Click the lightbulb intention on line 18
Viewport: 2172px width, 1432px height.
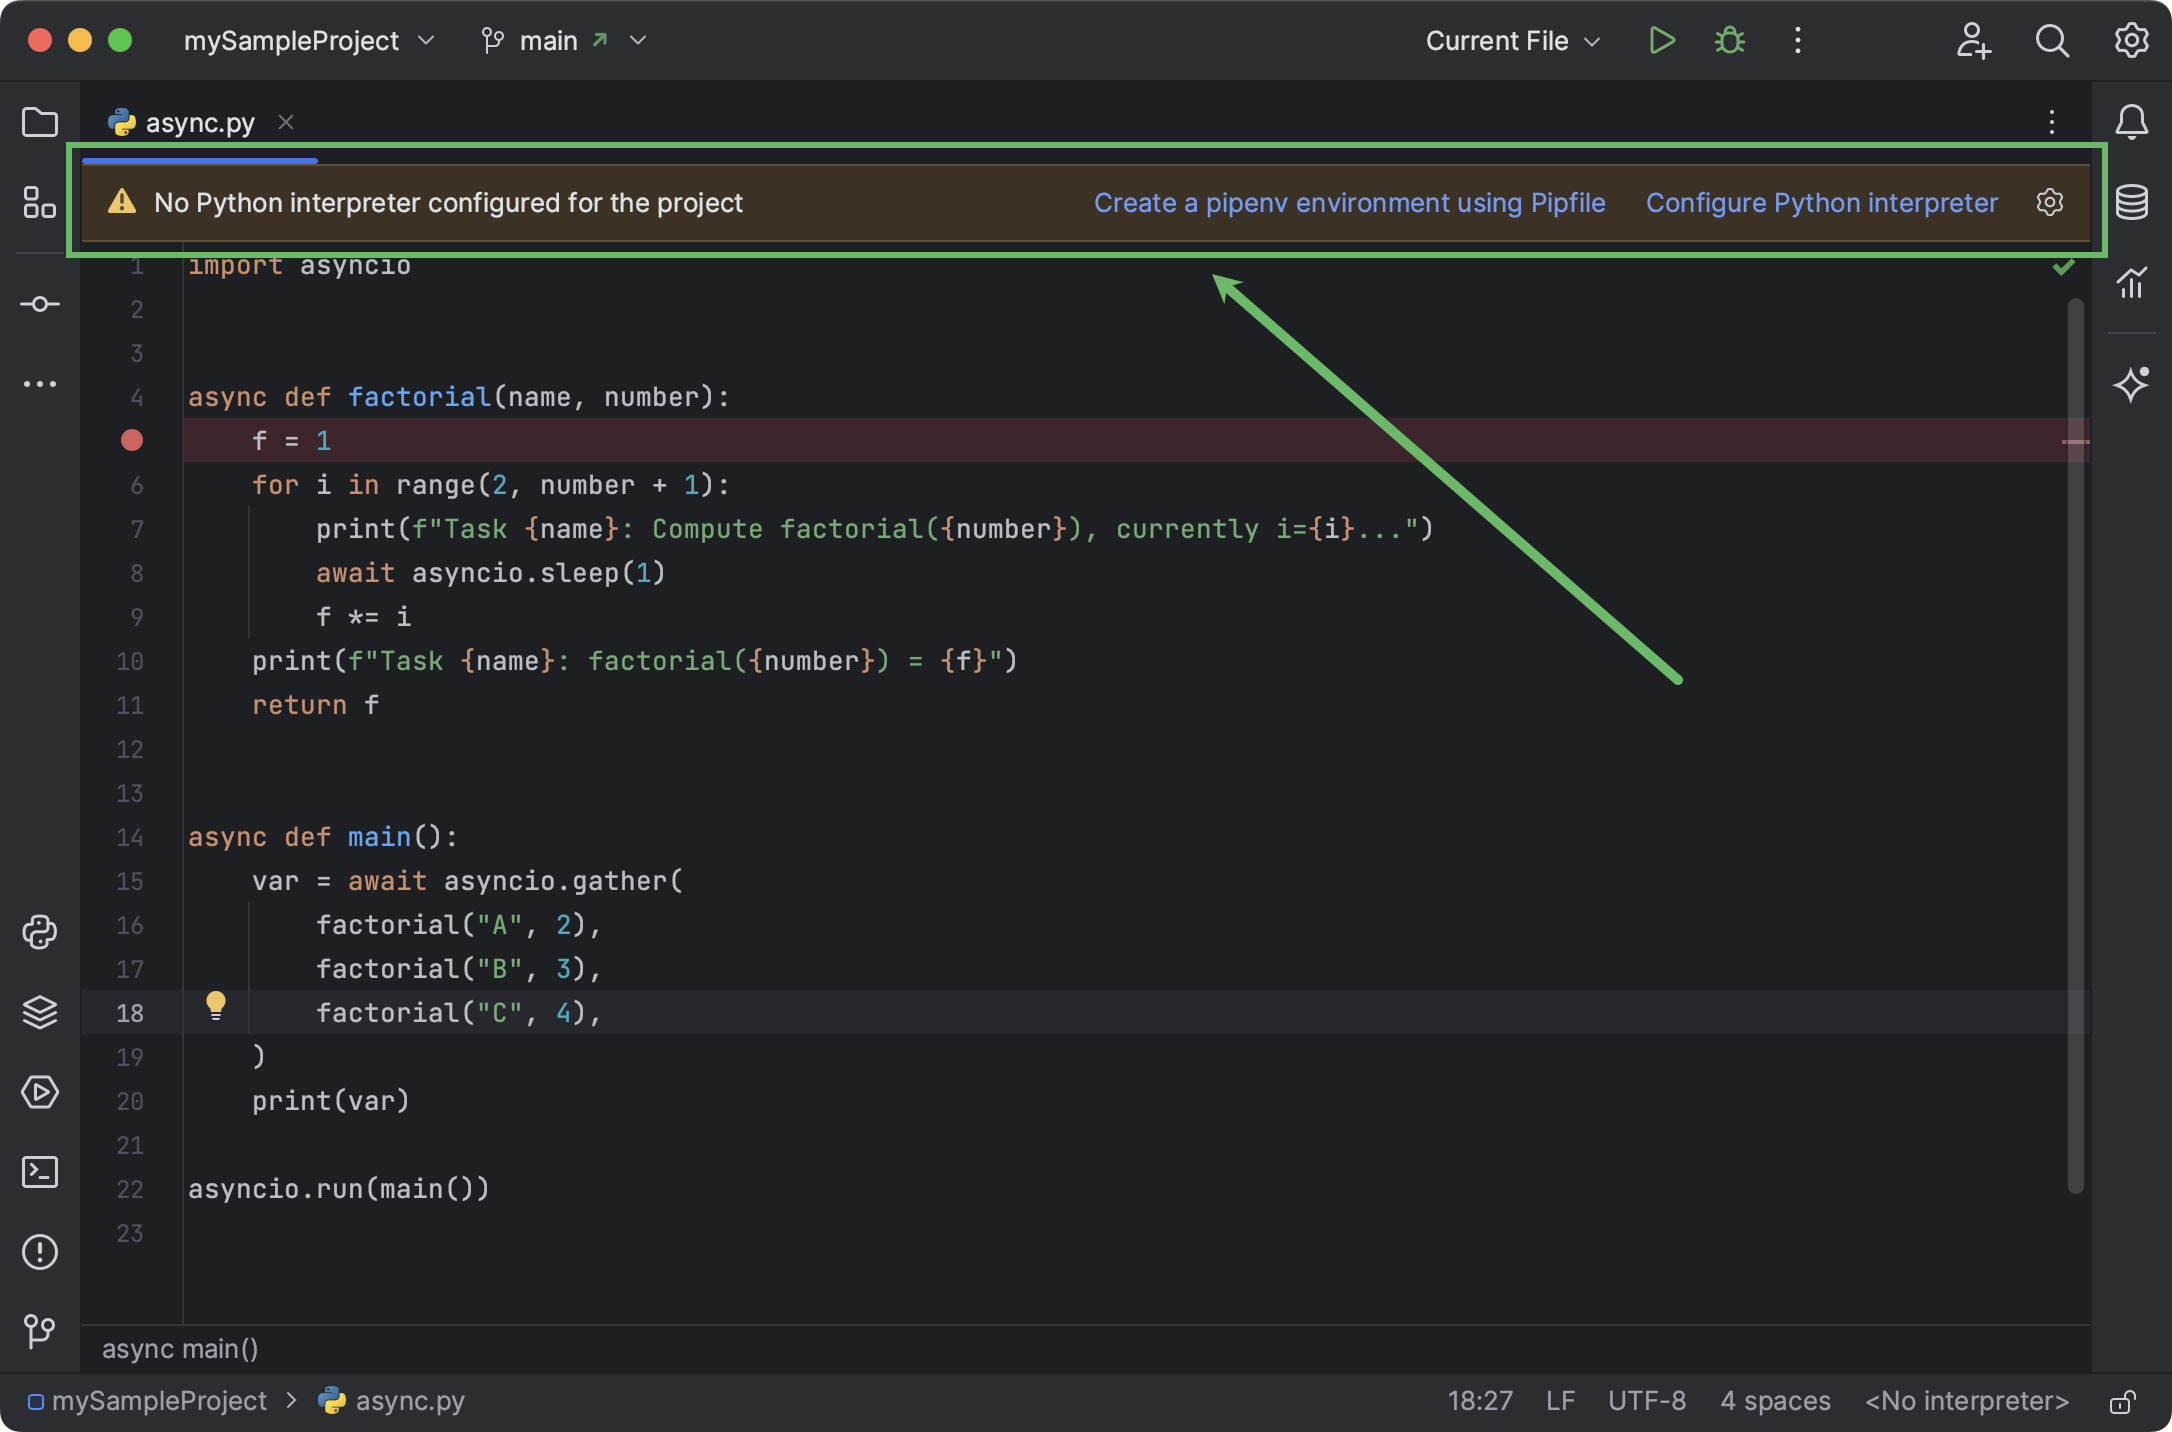(x=217, y=1006)
